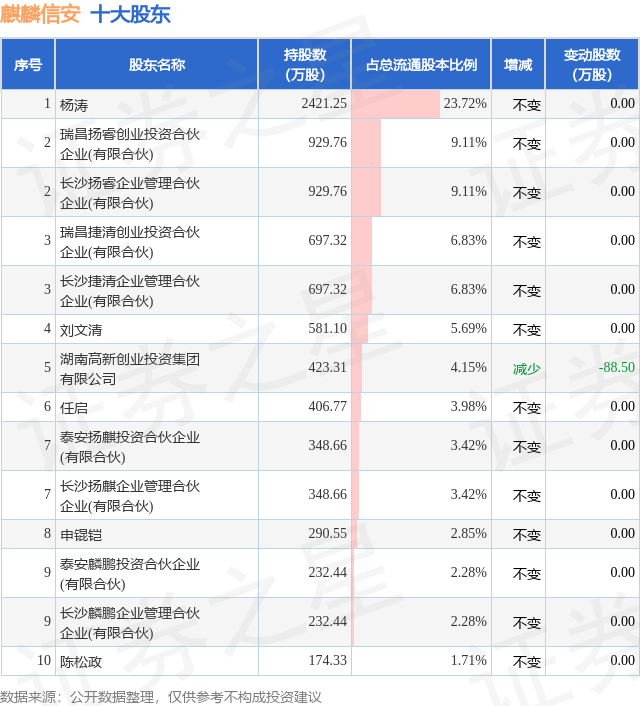The width and height of the screenshot is (640, 706).
Task: Click 不变 in the 陈松政 row
Action: (527, 661)
